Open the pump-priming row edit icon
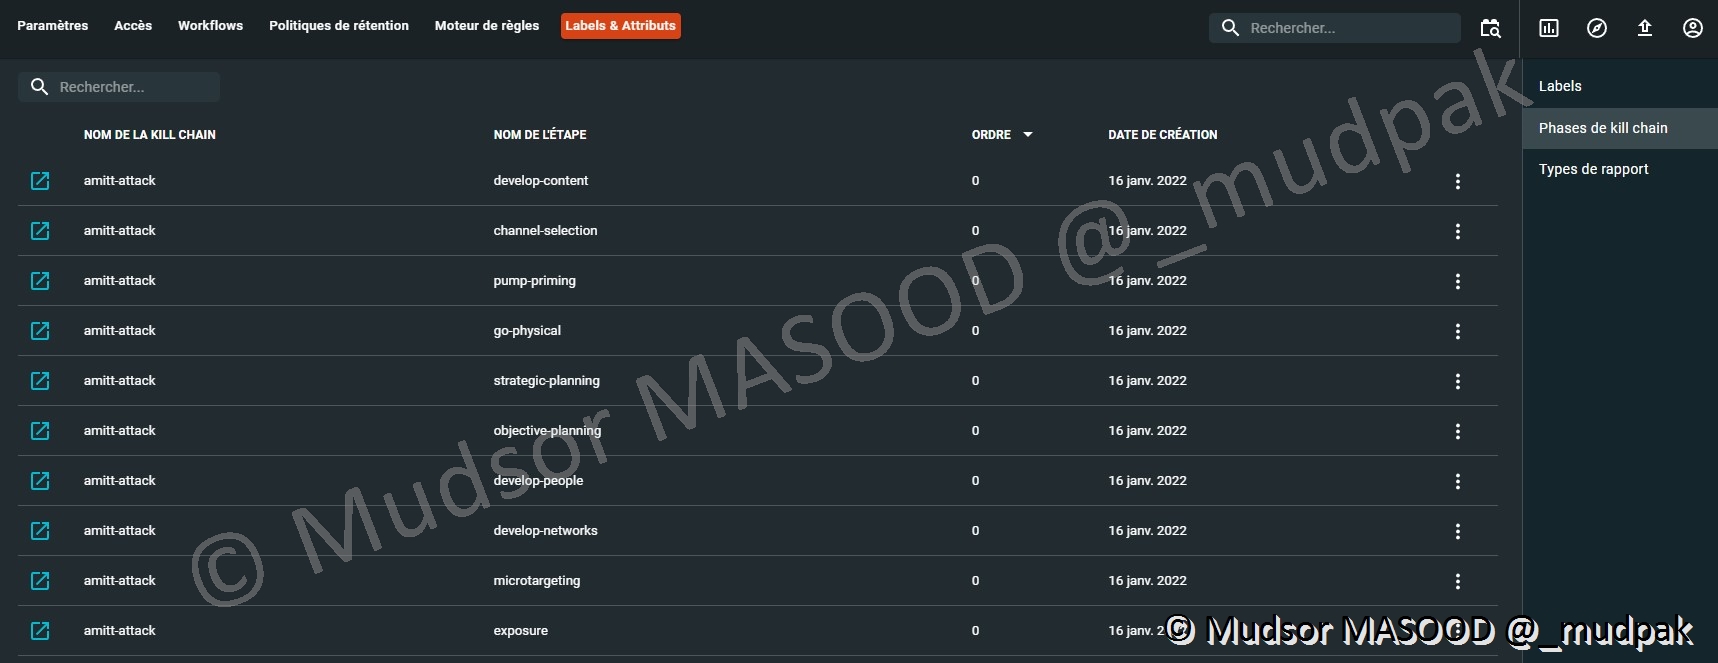This screenshot has height=663, width=1718. (40, 281)
